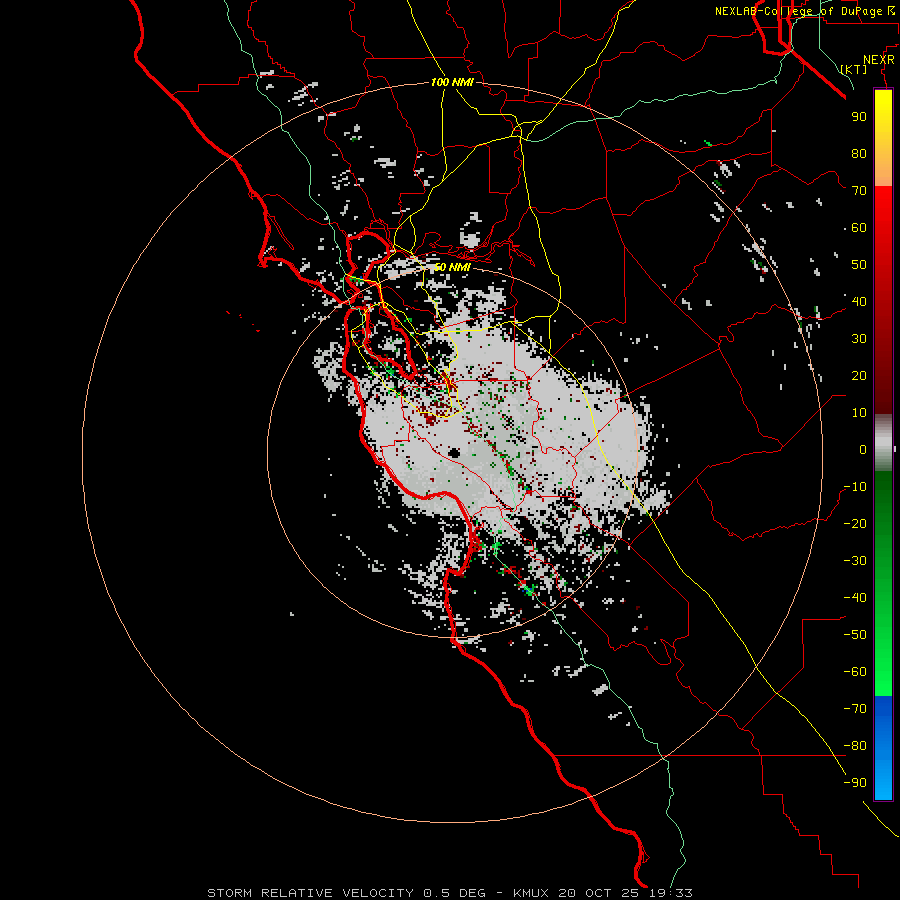Screen dimensions: 900x900
Task: Click the "20 OCT 25" date text
Action: pos(599,893)
